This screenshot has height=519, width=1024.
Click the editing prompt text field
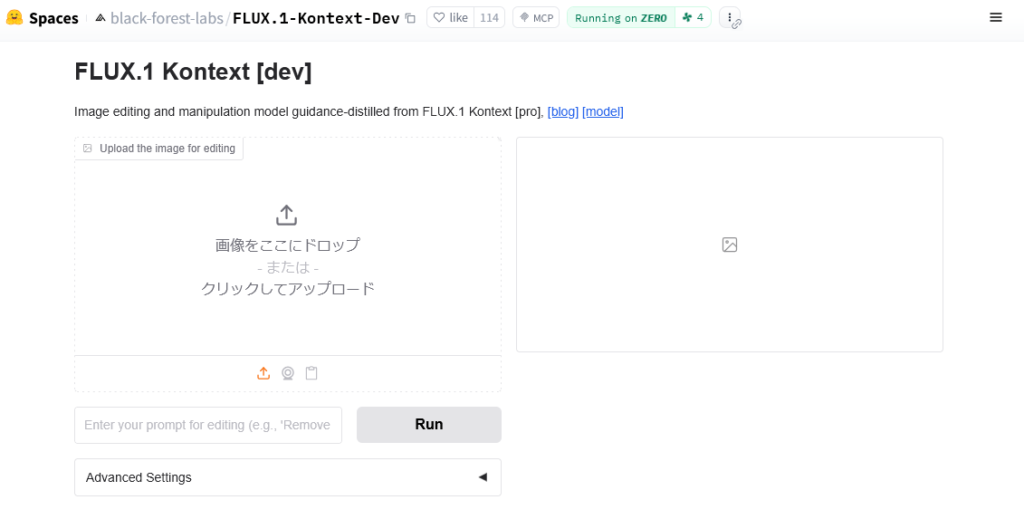pos(208,425)
